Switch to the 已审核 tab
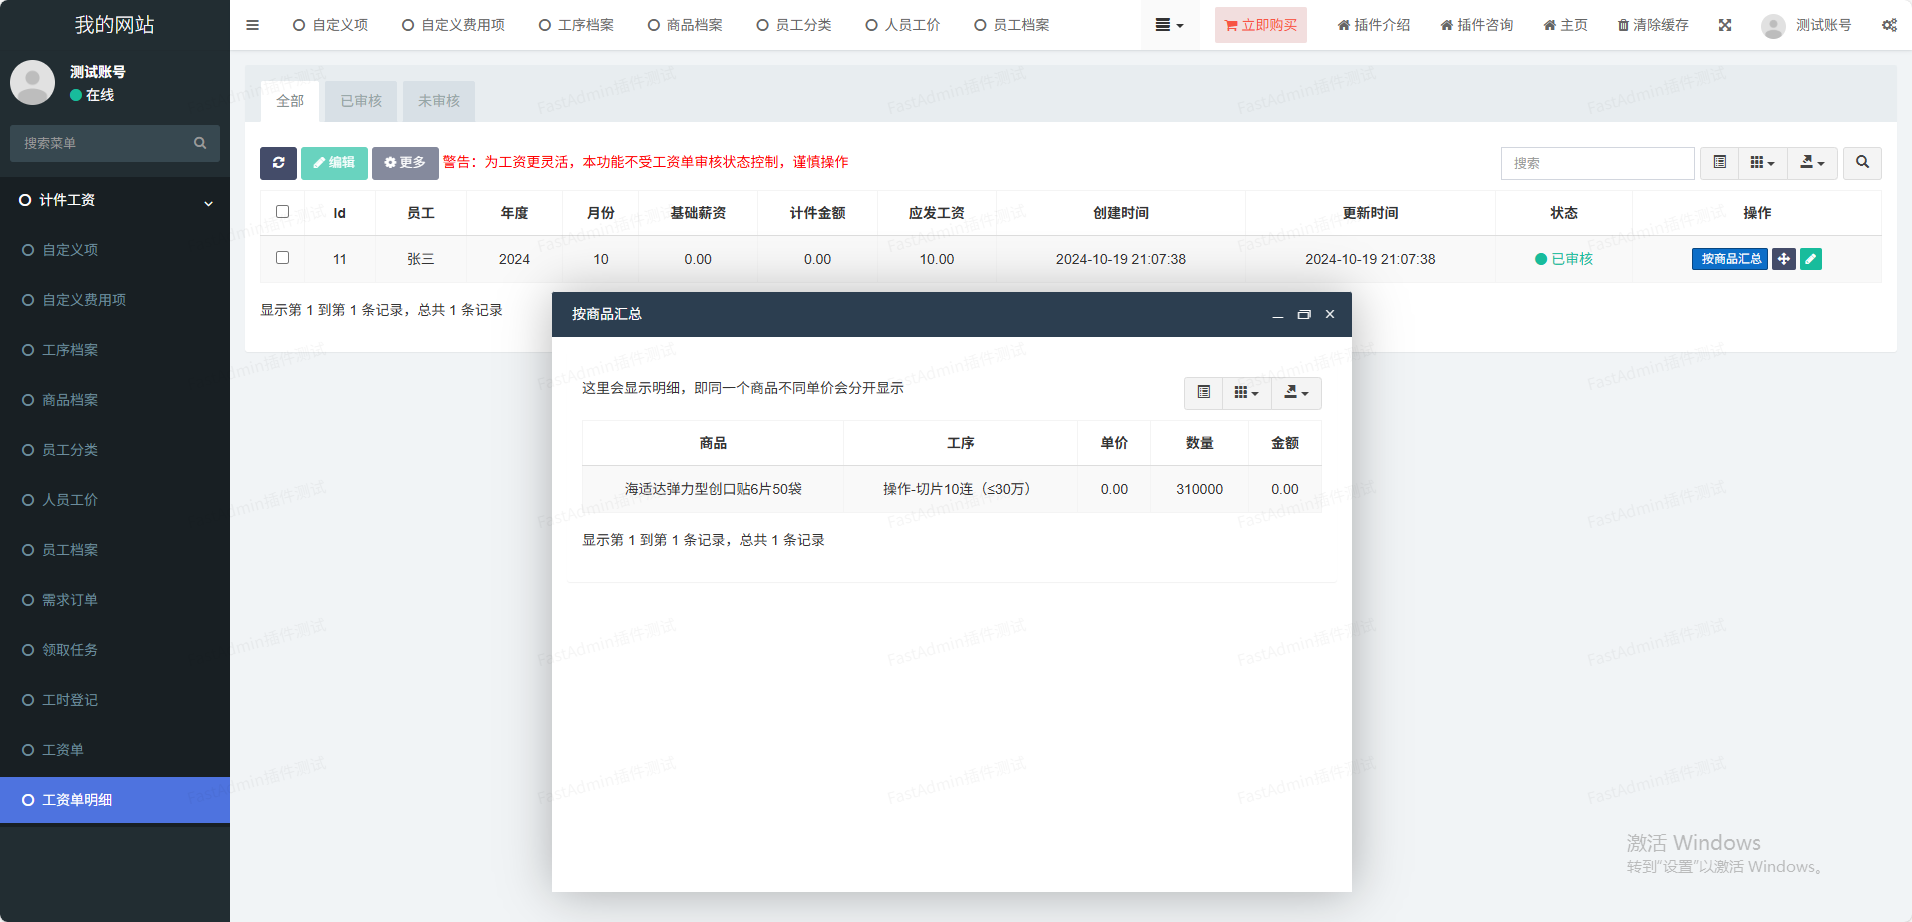Screen dimensions: 1912x922 [x=361, y=101]
